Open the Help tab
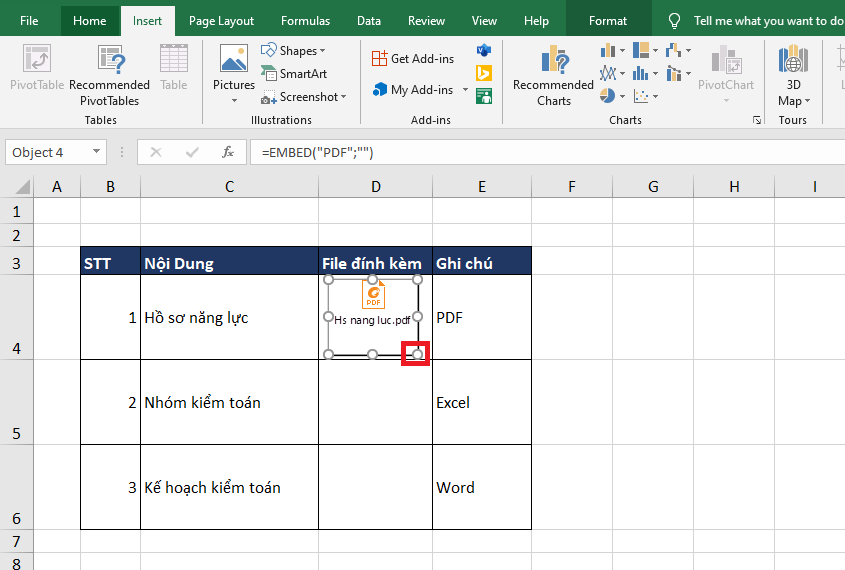 [x=536, y=21]
